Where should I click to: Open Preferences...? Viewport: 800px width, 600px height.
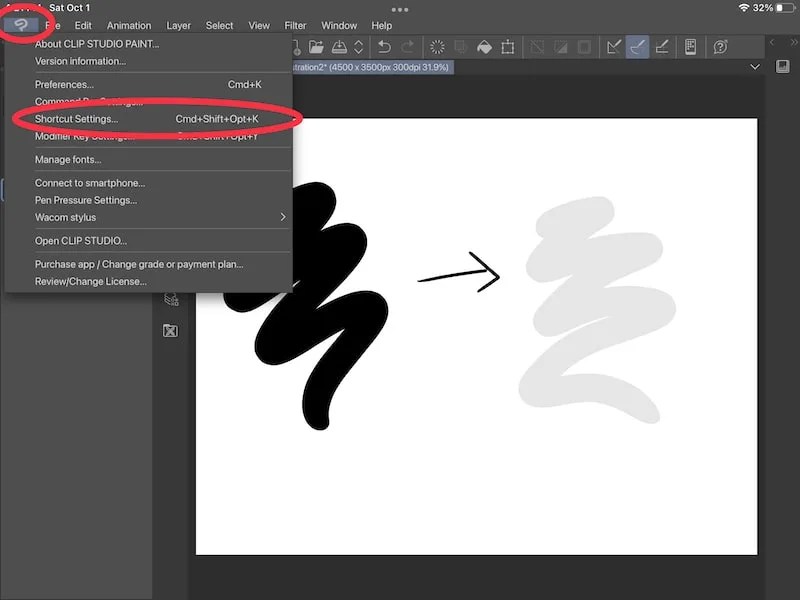(x=148, y=85)
